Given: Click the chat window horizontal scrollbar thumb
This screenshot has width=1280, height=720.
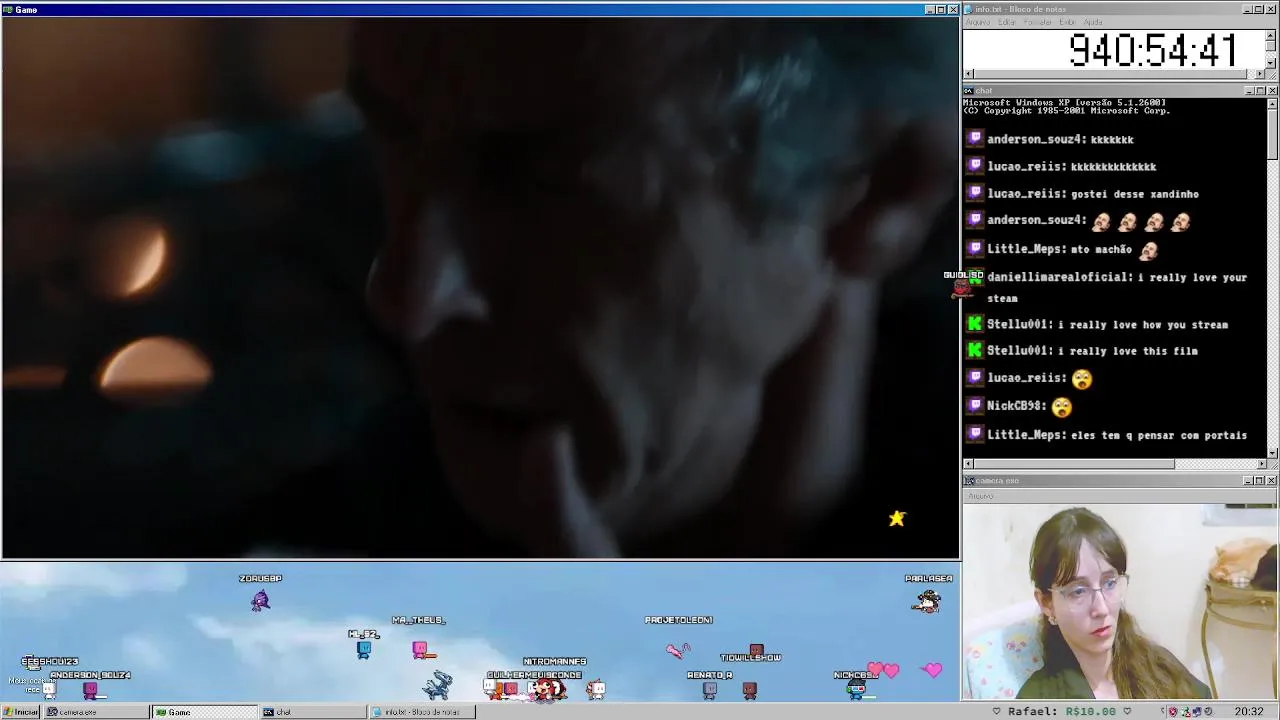Looking at the screenshot, I should (1074, 464).
